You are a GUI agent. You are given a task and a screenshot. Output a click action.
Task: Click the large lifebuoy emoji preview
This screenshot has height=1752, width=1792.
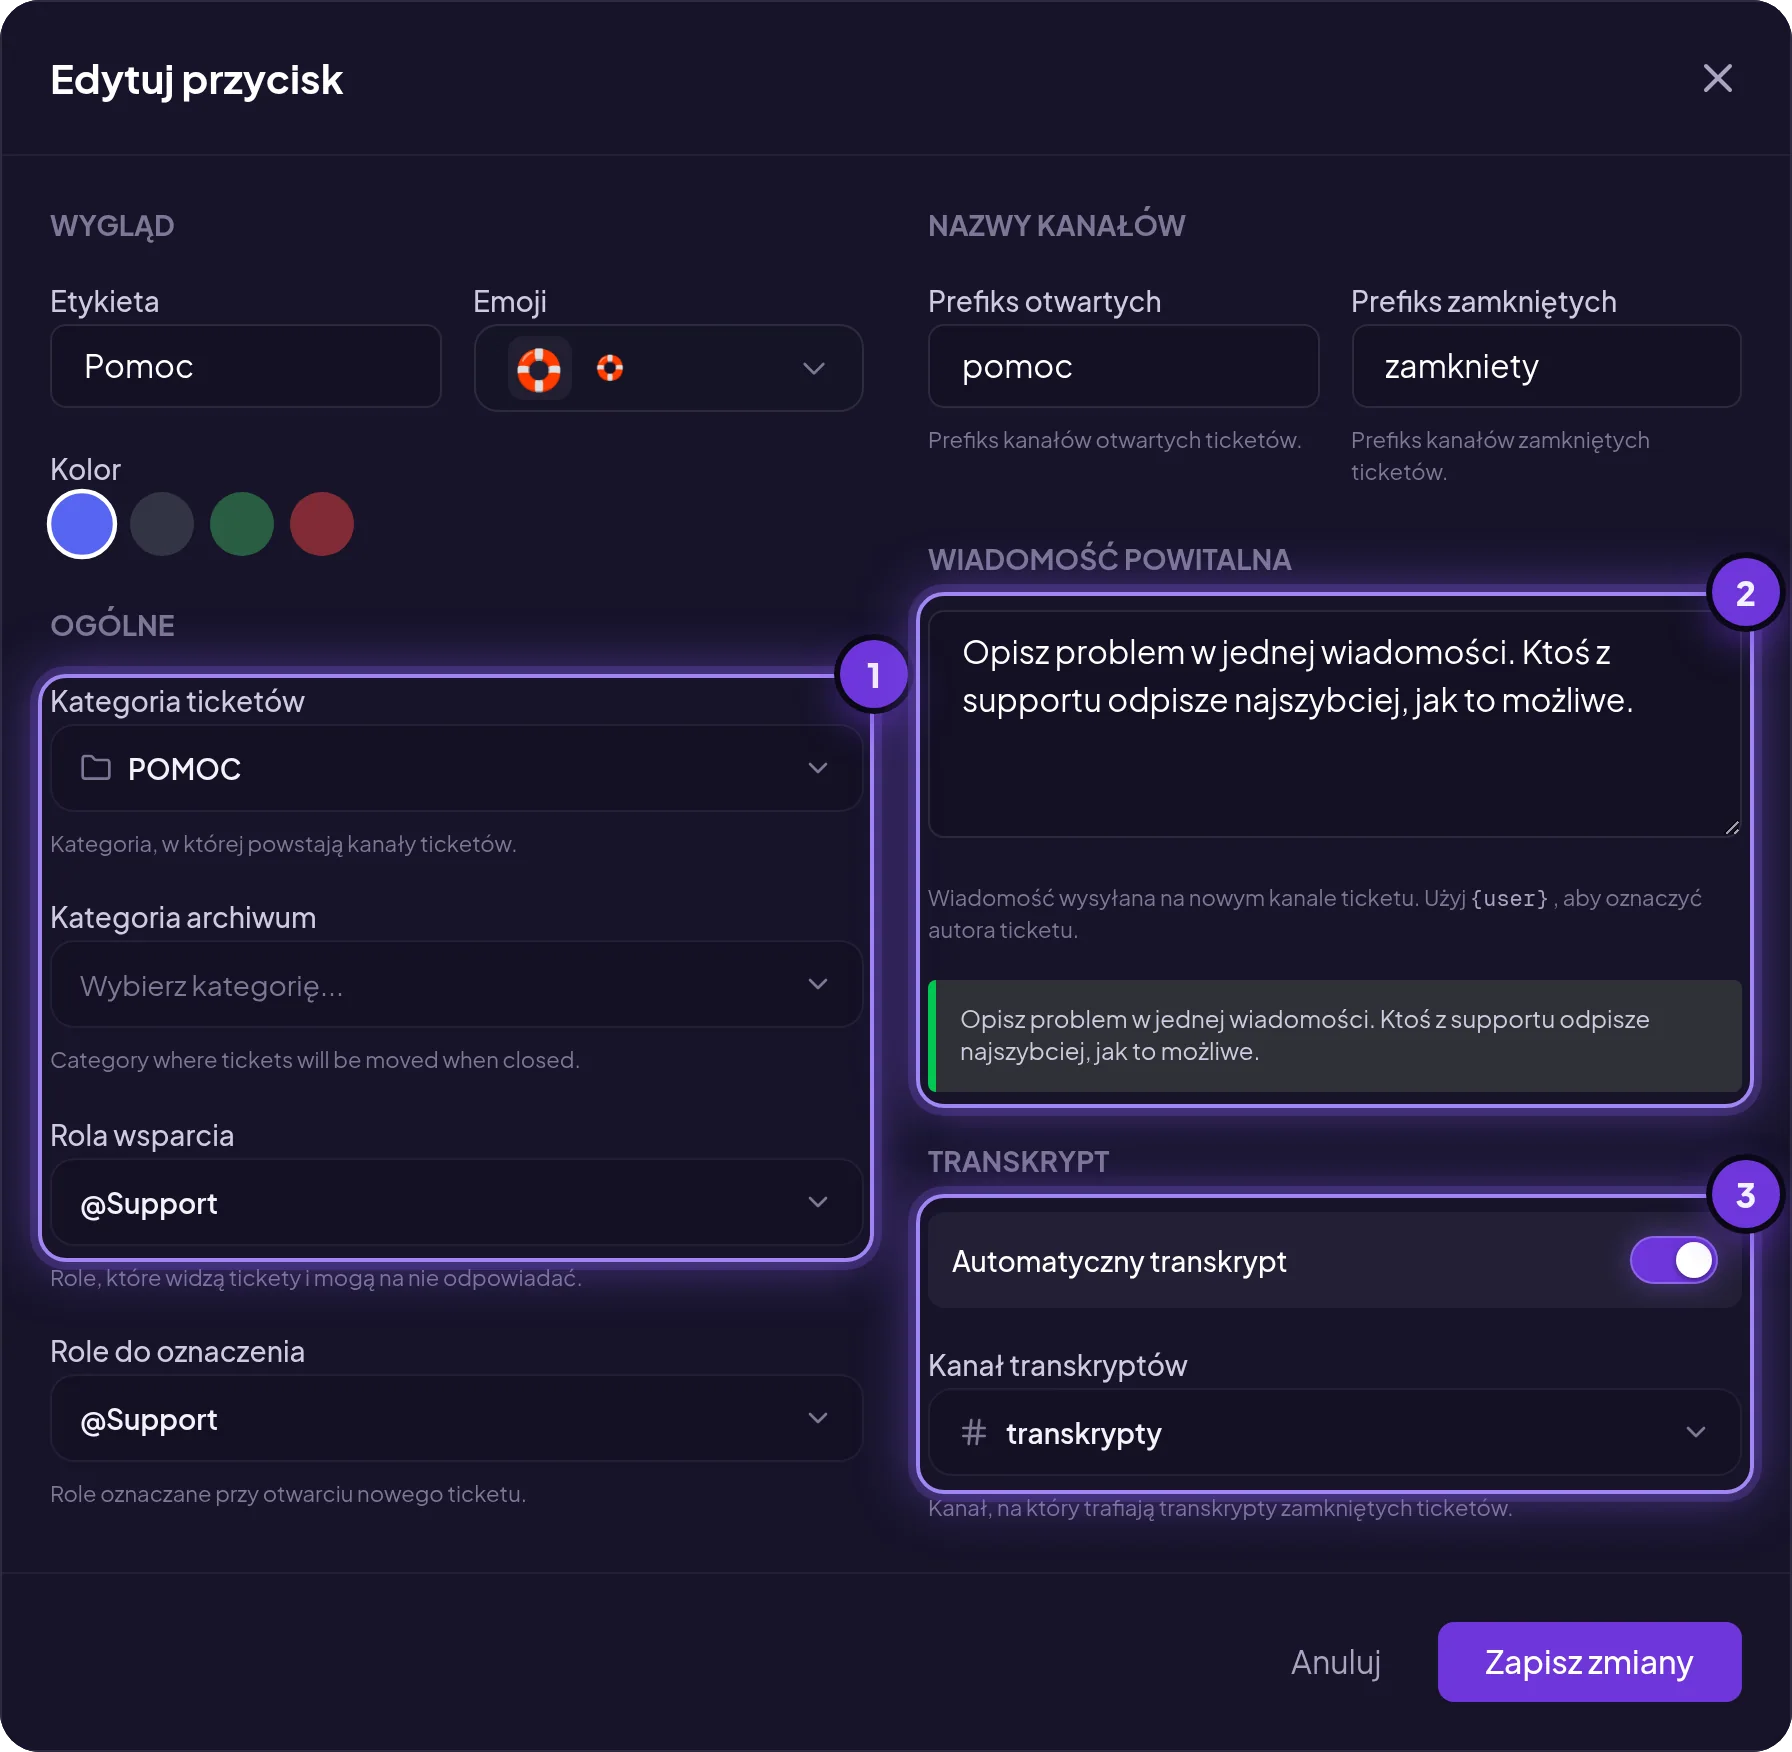click(x=539, y=369)
